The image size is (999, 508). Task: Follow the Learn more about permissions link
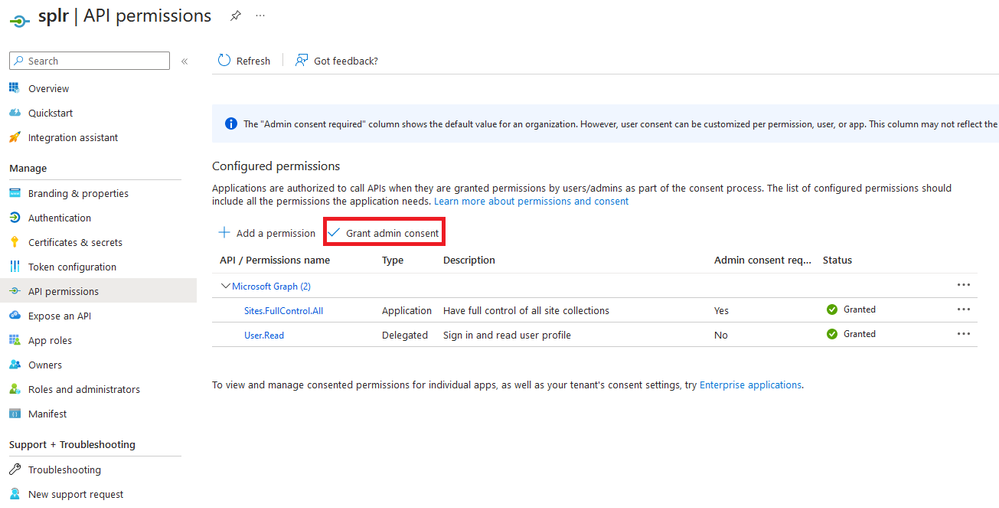point(531,201)
